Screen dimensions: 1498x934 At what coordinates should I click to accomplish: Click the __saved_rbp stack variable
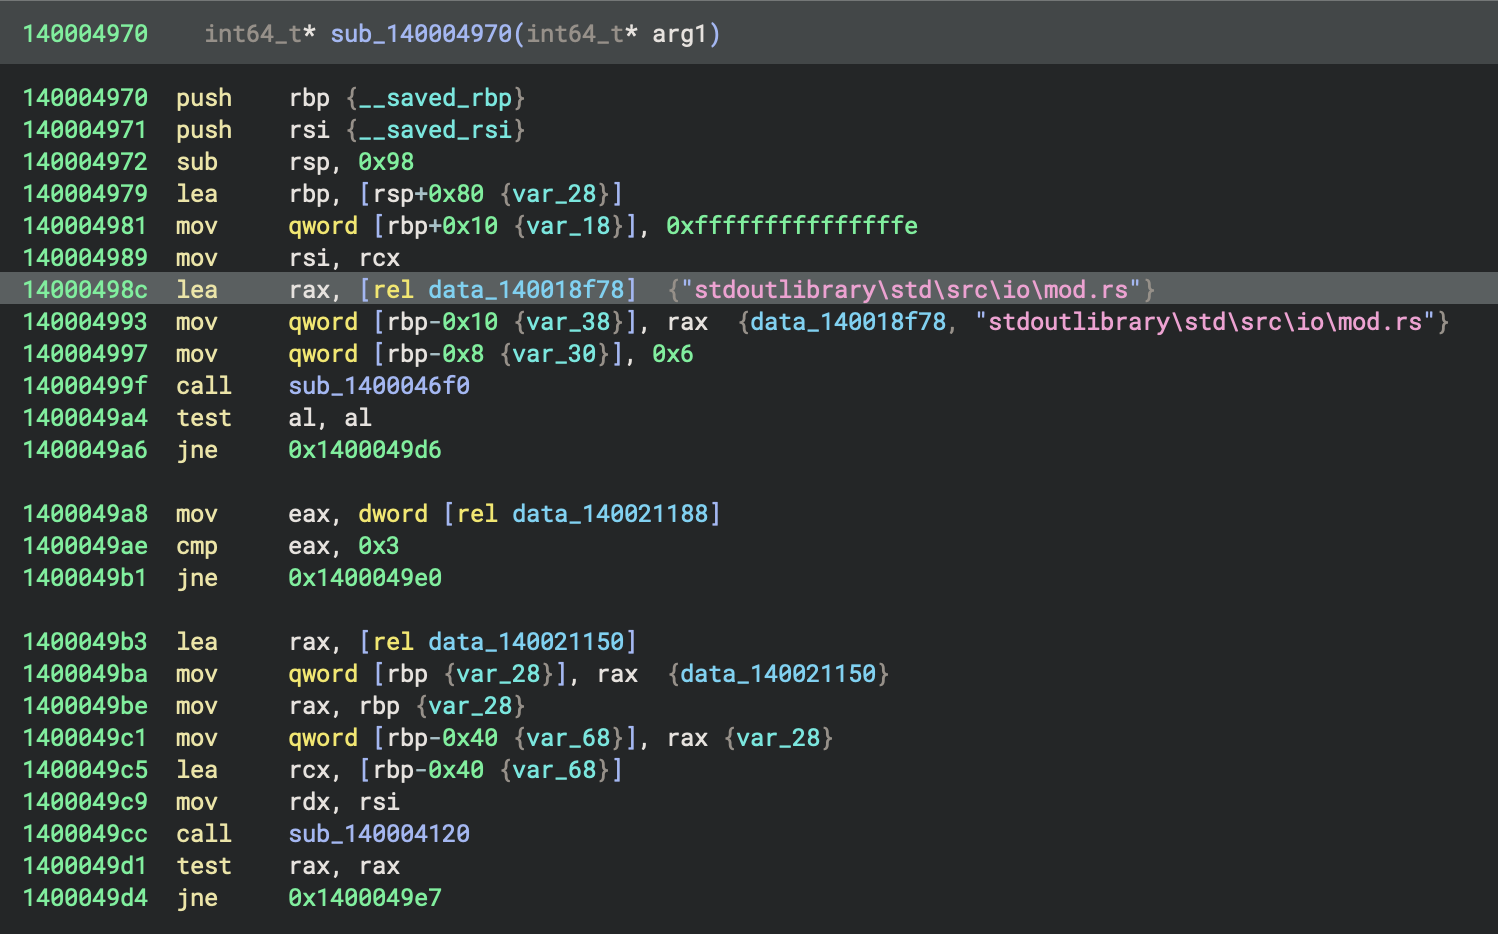(435, 98)
